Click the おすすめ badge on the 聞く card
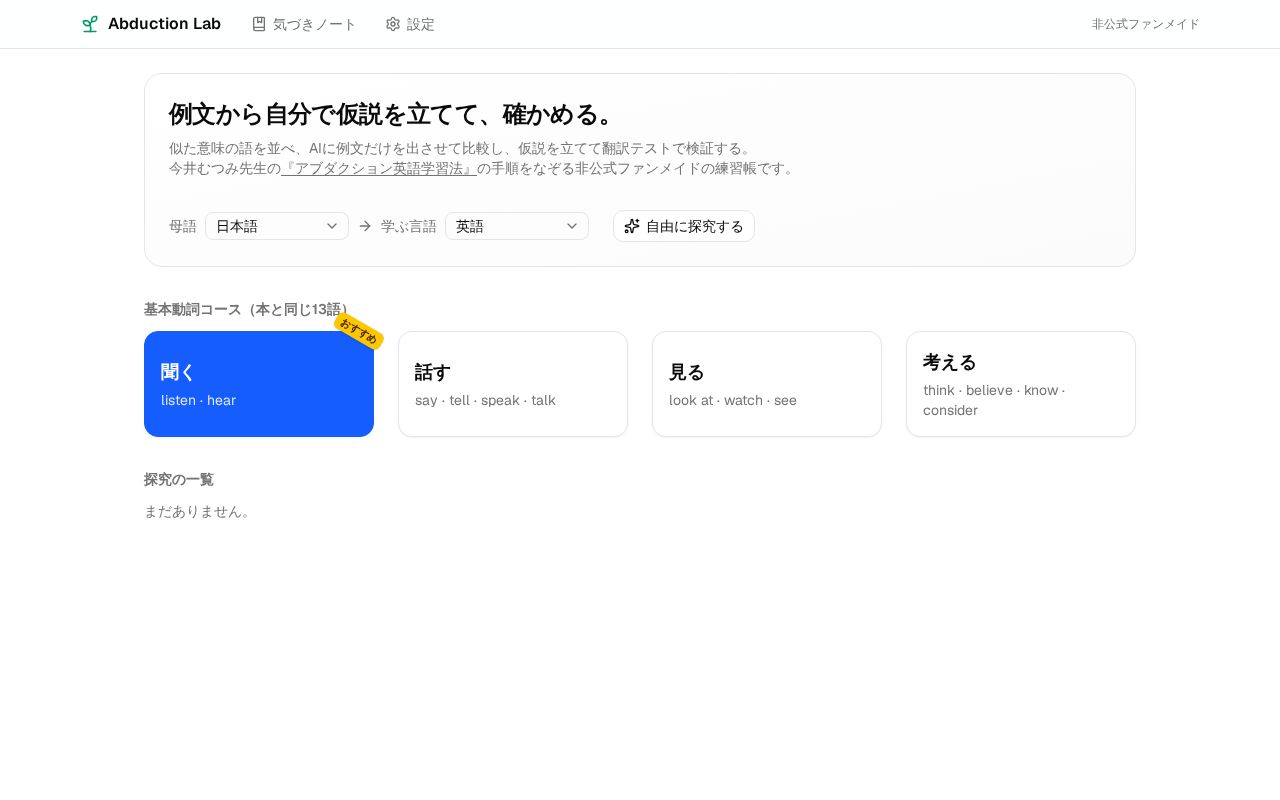The image size is (1280, 800). pos(358,331)
